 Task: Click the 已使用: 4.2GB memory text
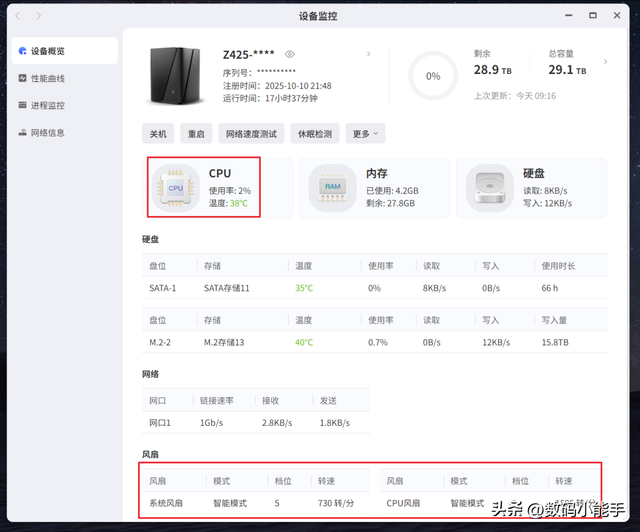(x=392, y=191)
